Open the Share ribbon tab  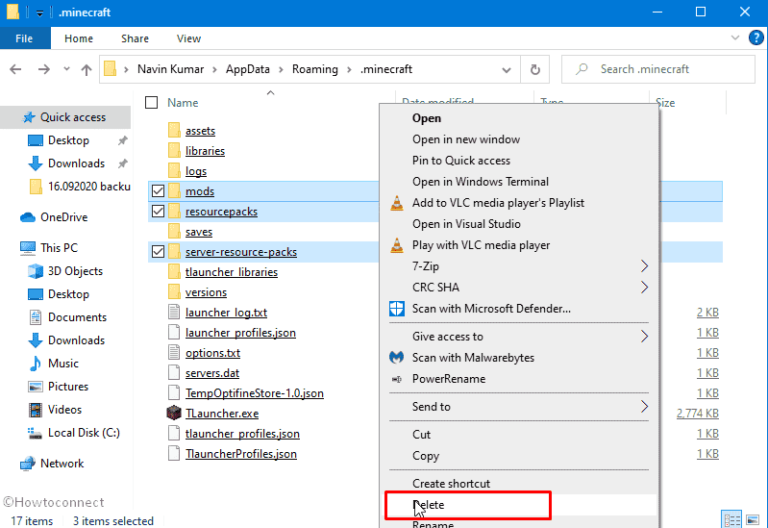(135, 38)
